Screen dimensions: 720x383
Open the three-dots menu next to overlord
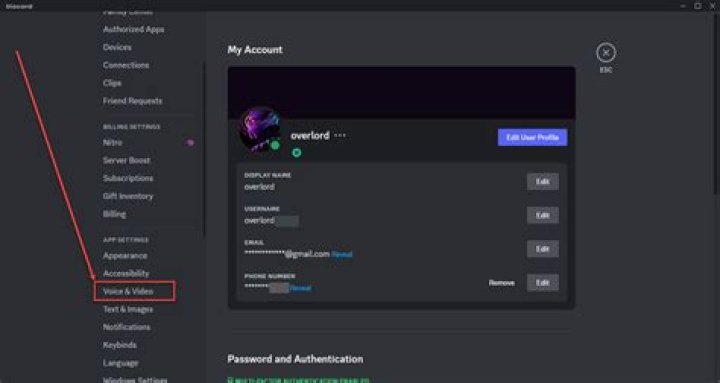(340, 135)
